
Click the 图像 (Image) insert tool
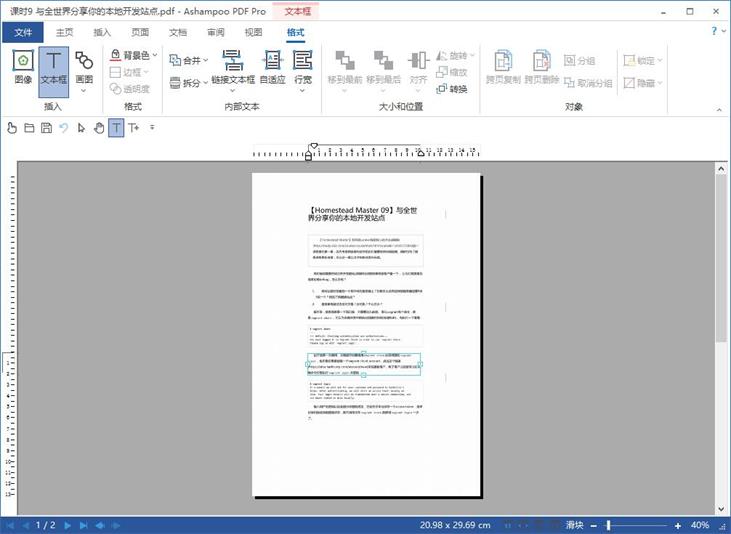click(x=23, y=68)
